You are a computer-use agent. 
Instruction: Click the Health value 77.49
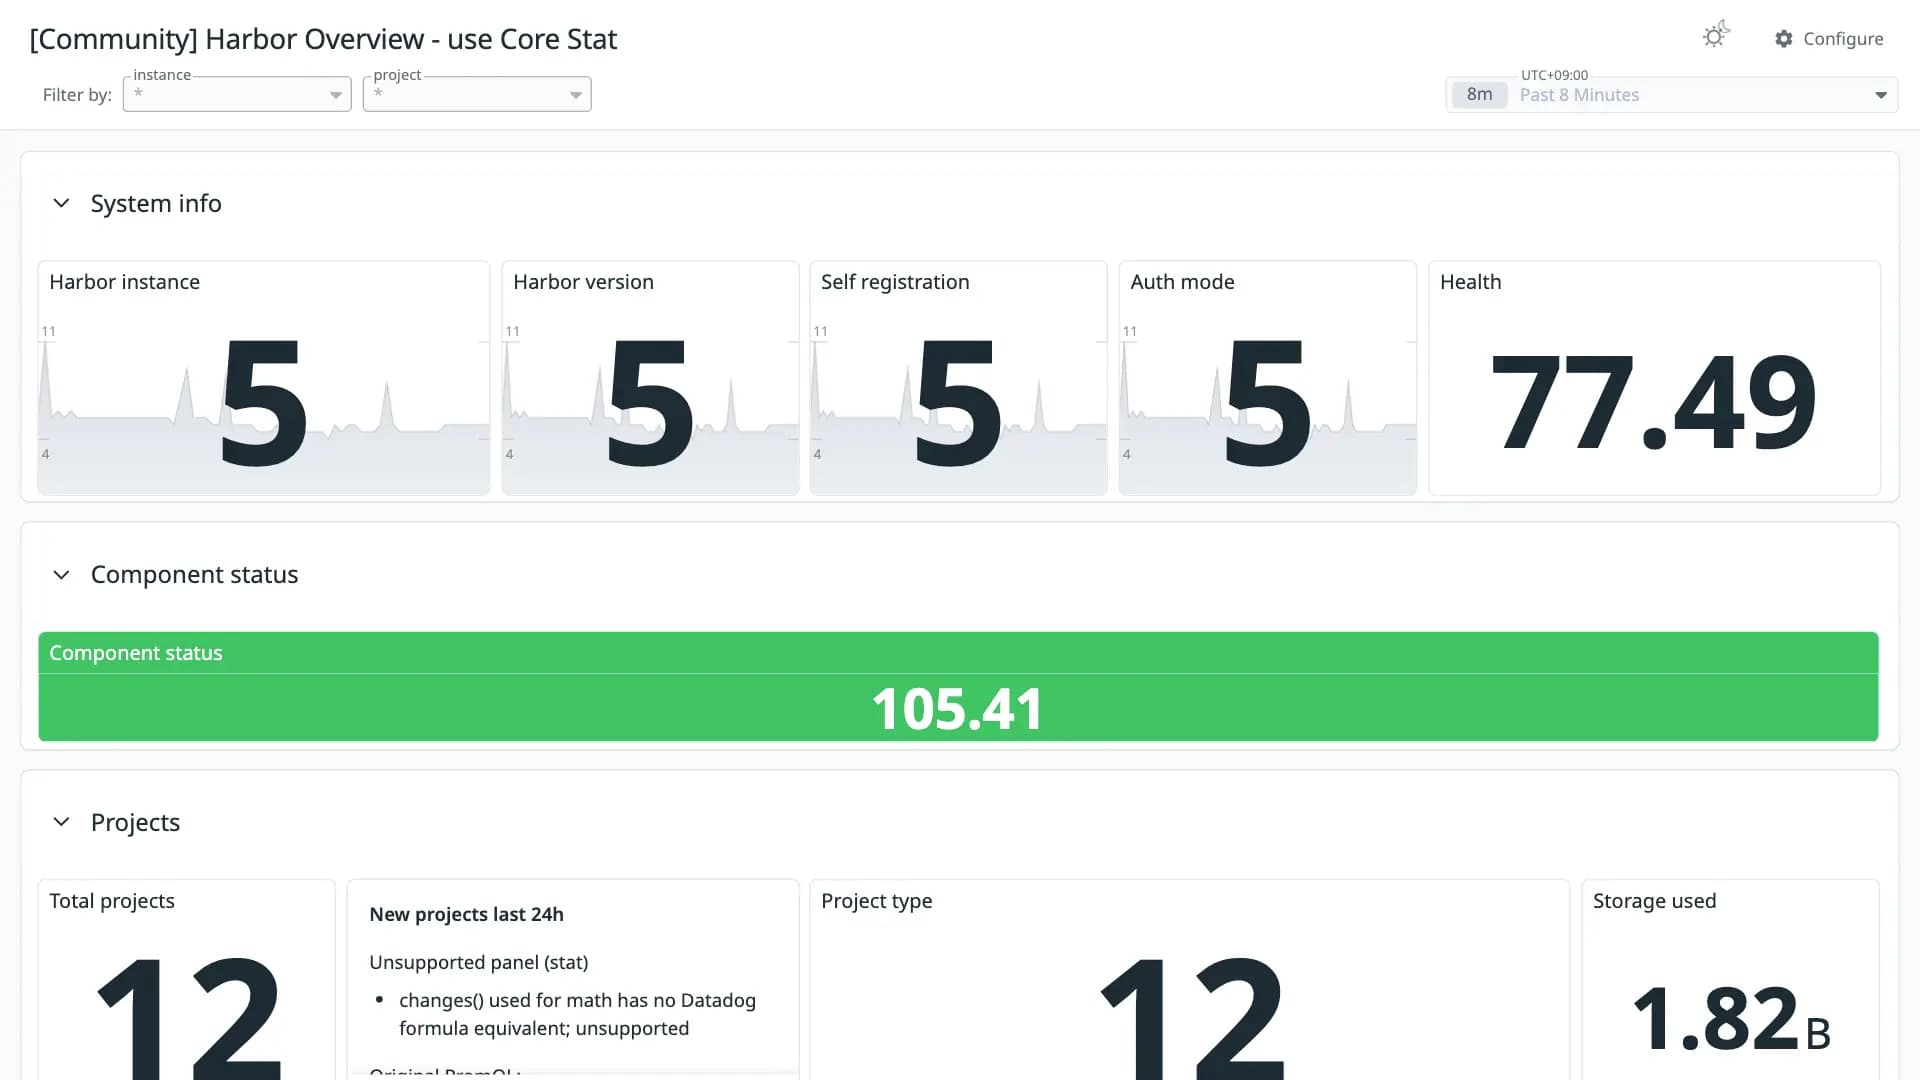pyautogui.click(x=1653, y=403)
